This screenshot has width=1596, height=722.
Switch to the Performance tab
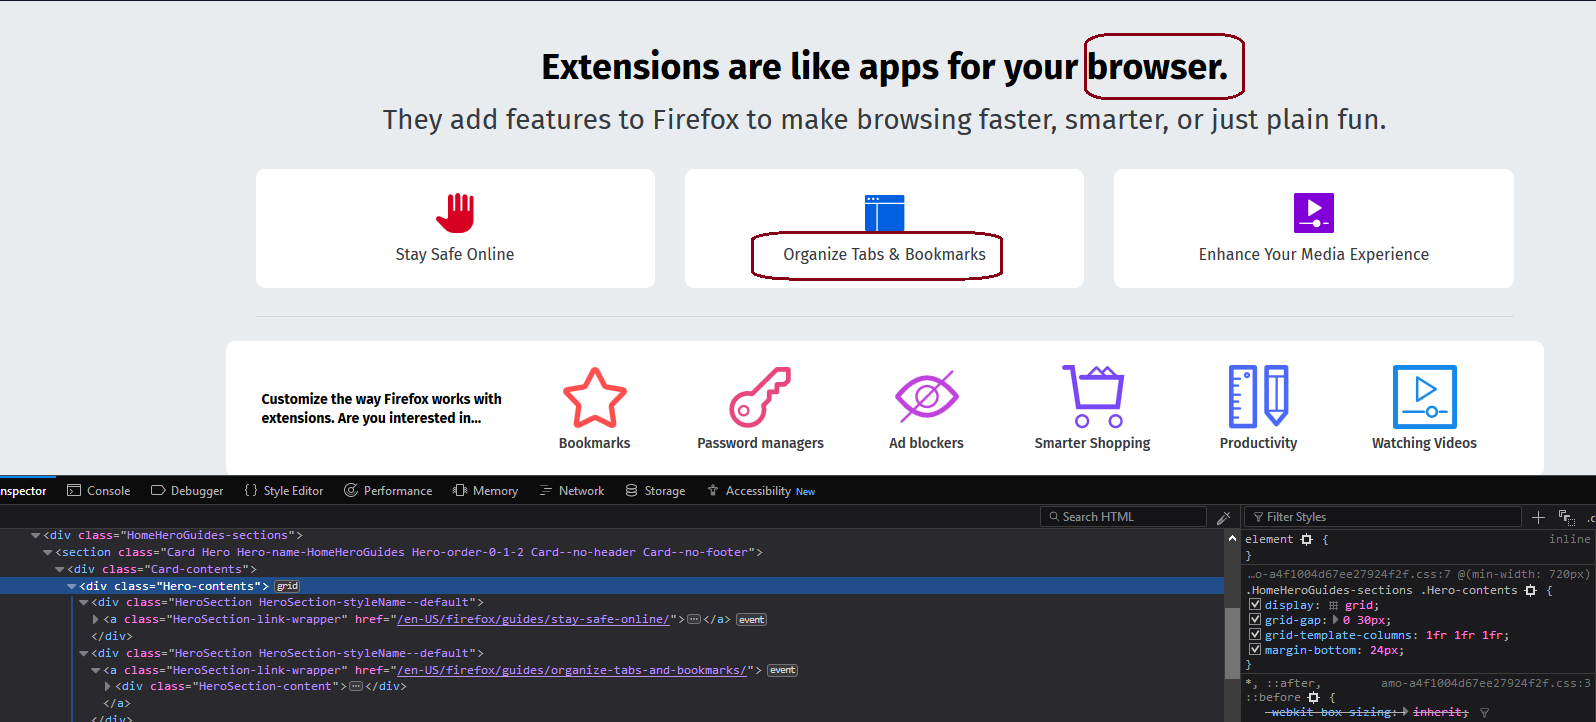388,491
